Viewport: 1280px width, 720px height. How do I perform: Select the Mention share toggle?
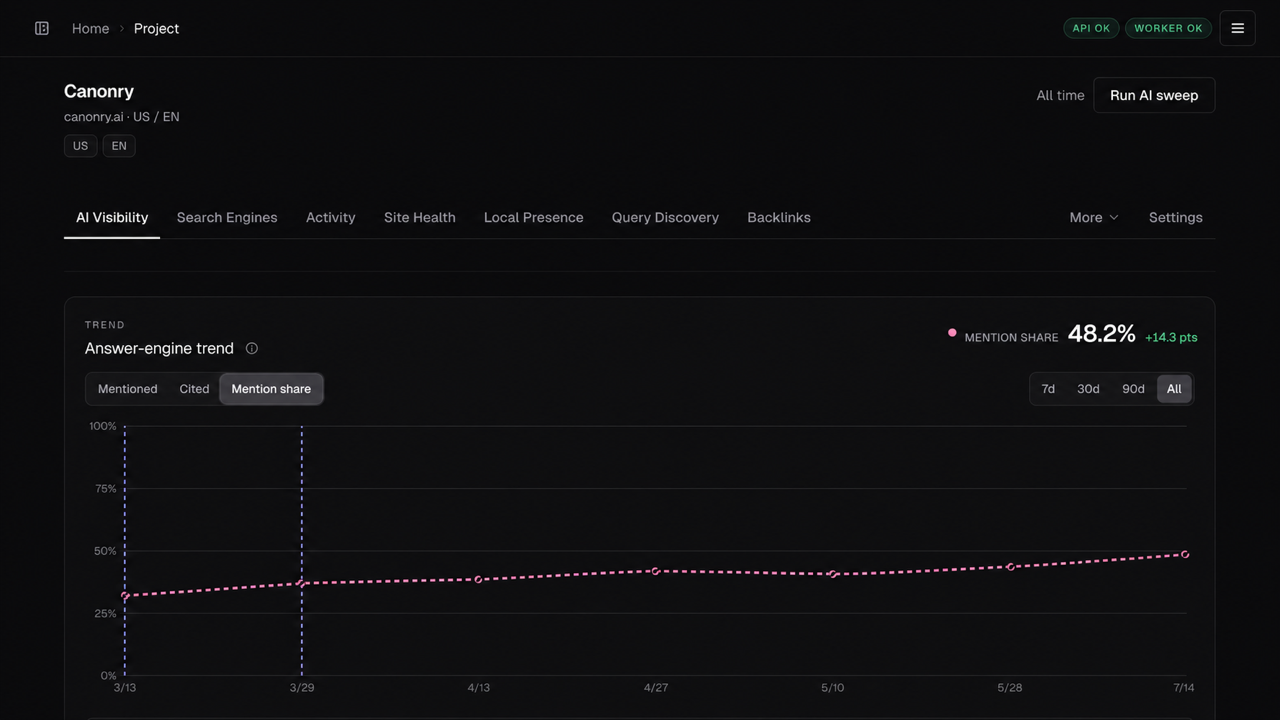[271, 389]
